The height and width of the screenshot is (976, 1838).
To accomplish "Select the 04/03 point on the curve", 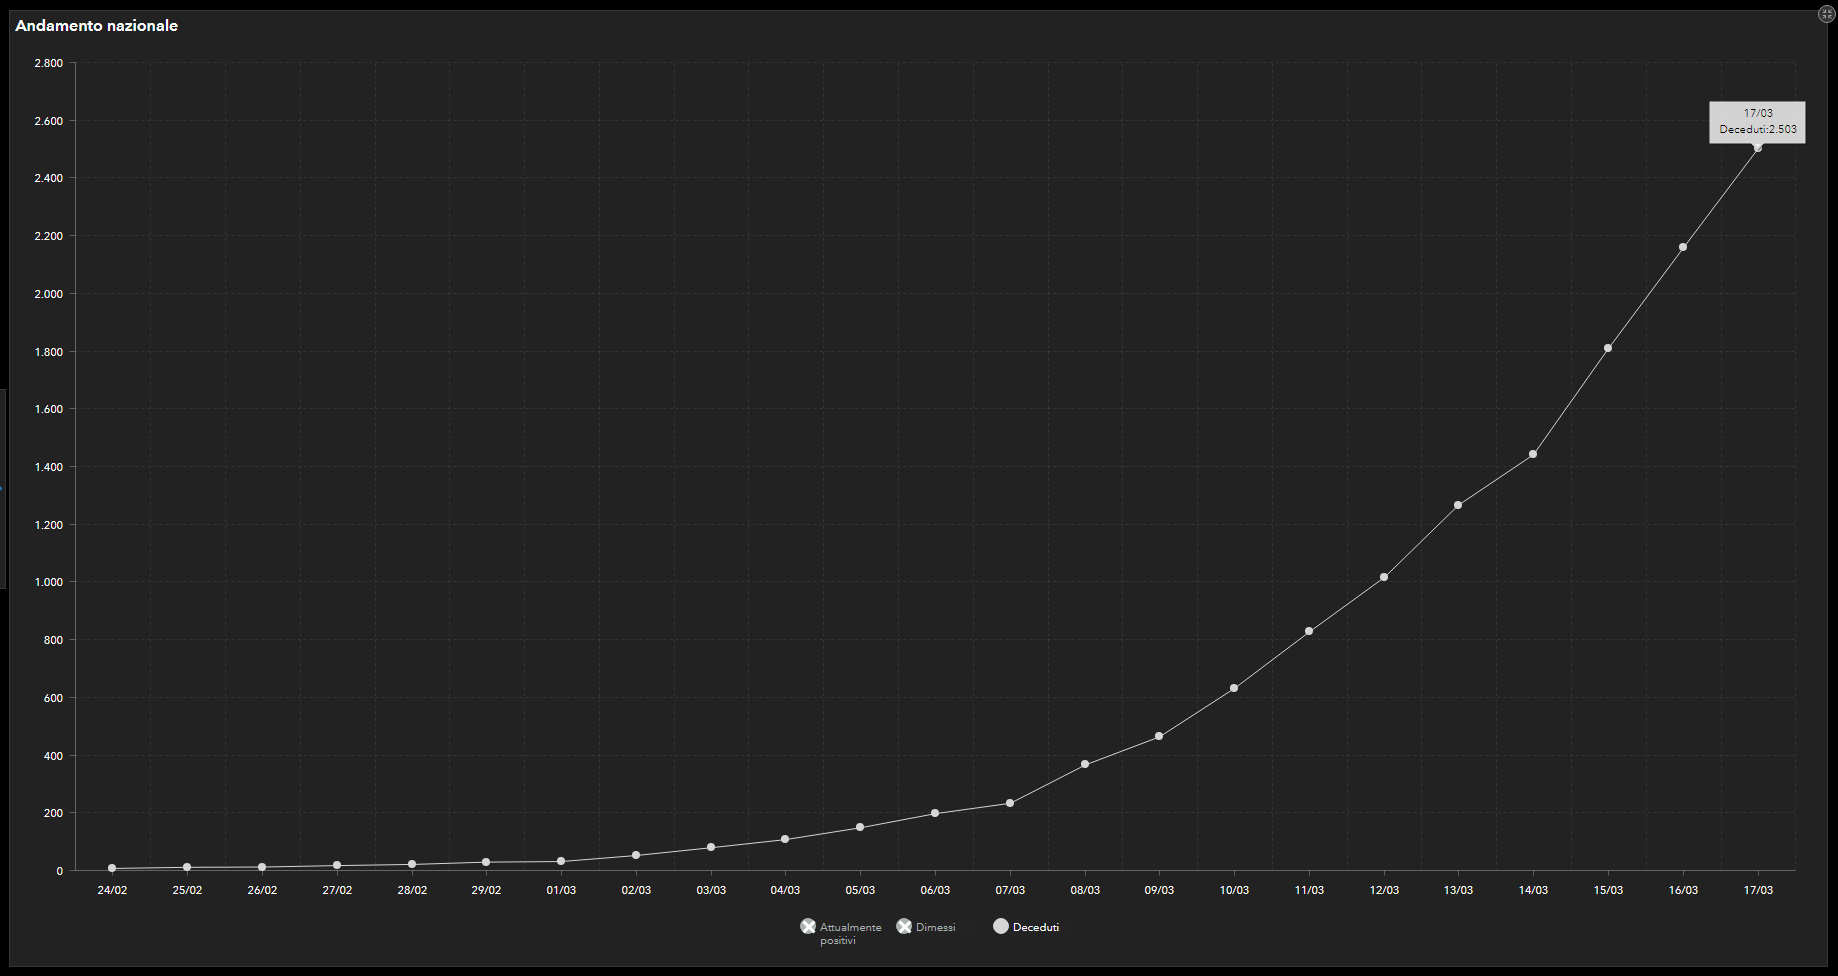I will pos(785,839).
